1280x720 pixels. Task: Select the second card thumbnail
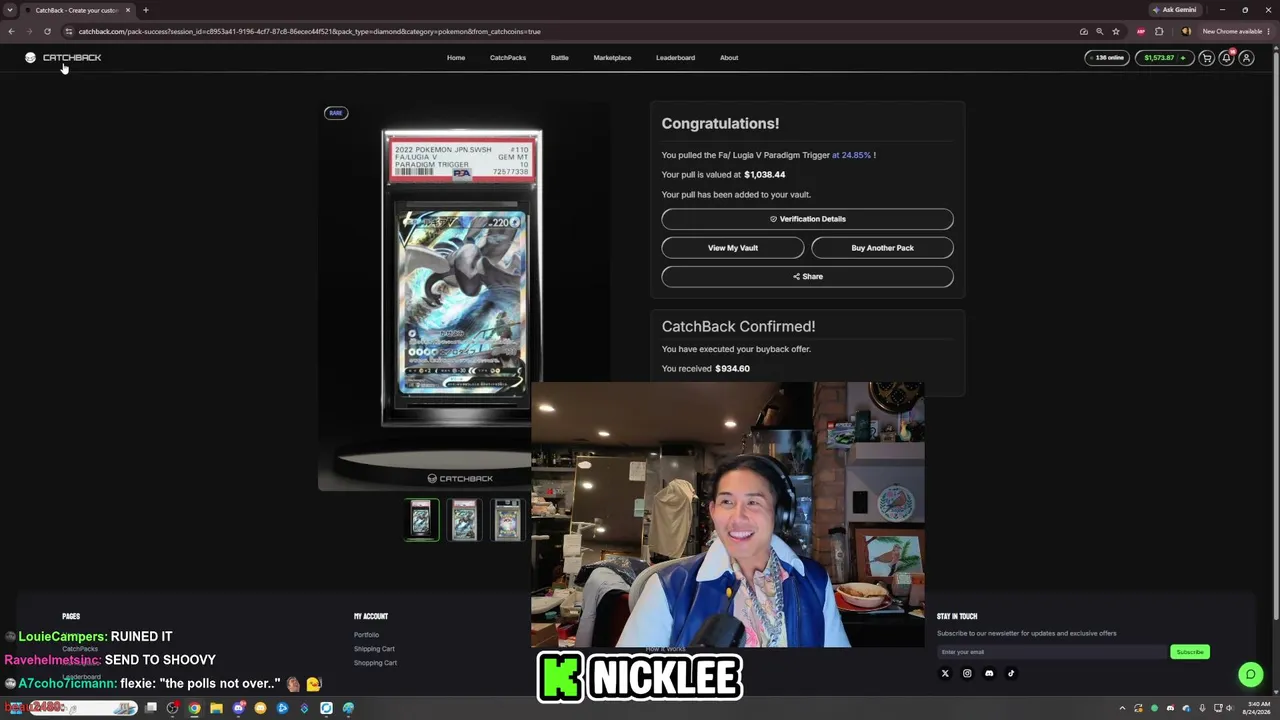coord(464,520)
